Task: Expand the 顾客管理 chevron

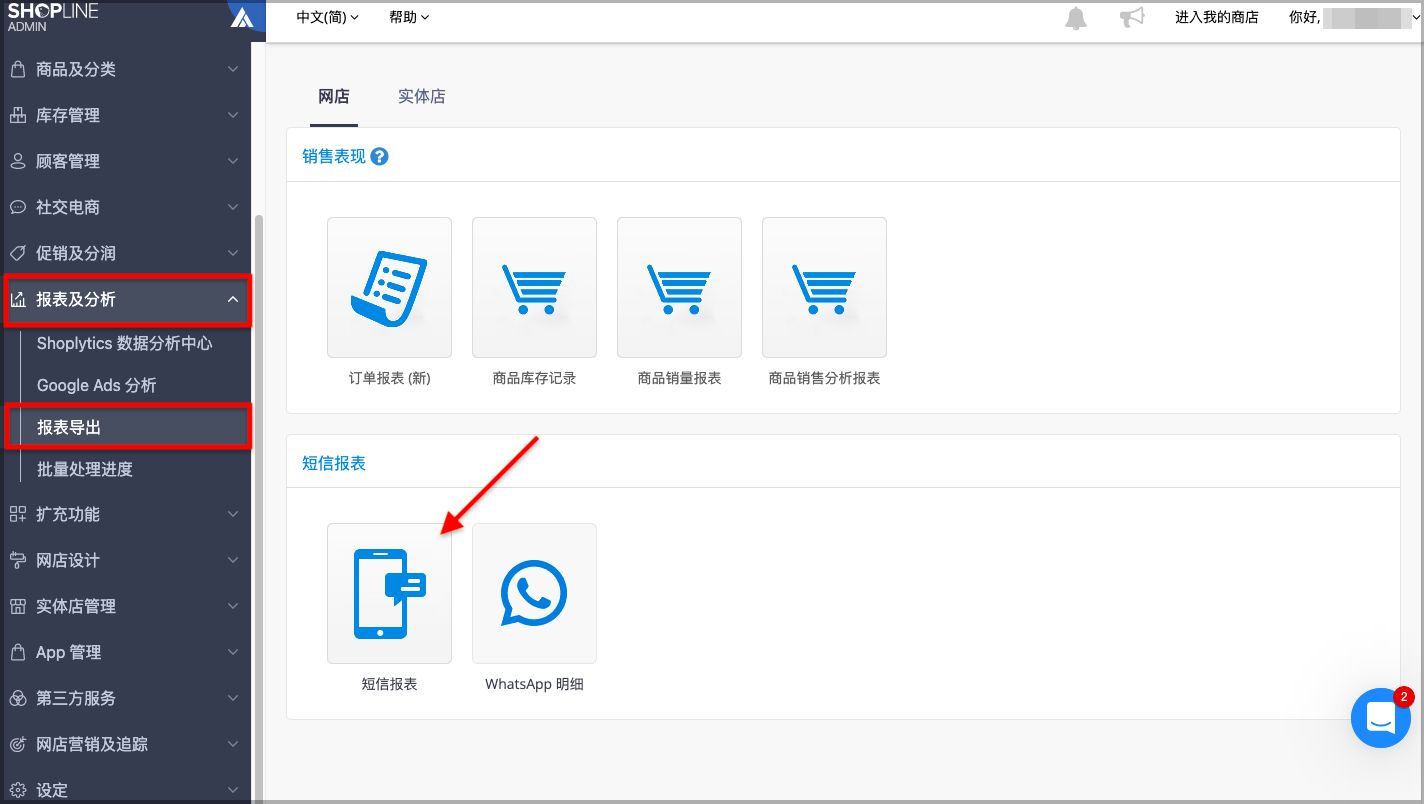Action: [x=233, y=161]
